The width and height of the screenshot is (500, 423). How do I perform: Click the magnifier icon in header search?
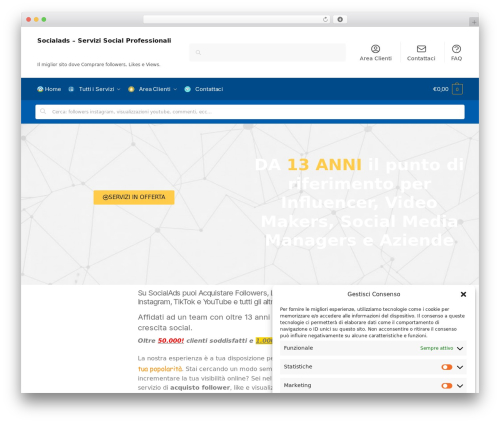click(x=198, y=53)
